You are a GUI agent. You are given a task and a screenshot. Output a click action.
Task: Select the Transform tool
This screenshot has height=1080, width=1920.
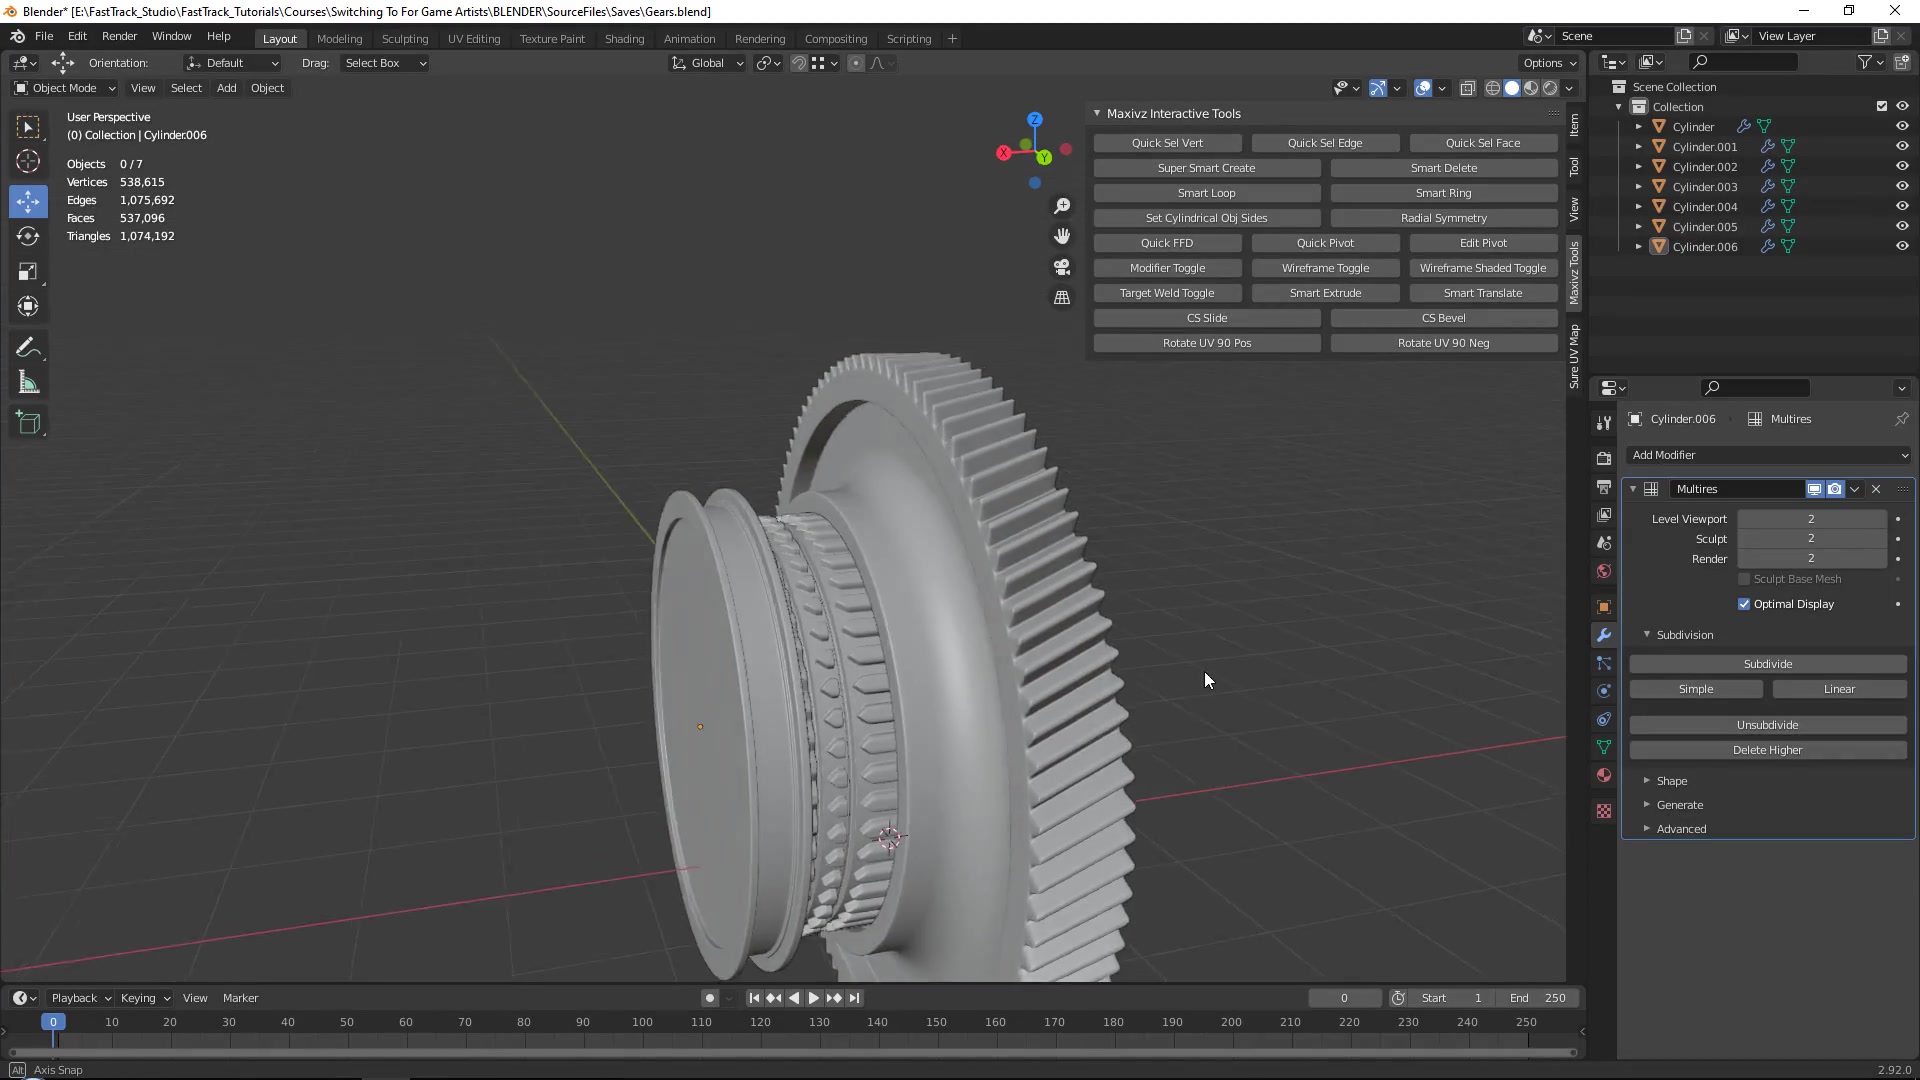(28, 306)
